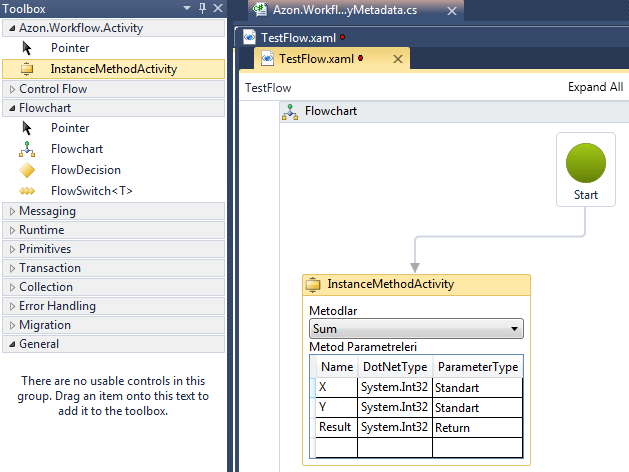The height and width of the screenshot is (472, 629).
Task: Choose the FlowSwitch<T> toolbox item
Action: [x=91, y=191]
